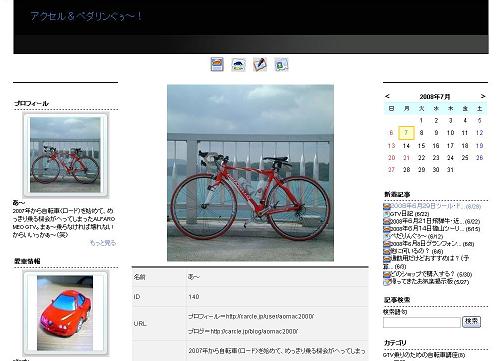
Task: Open article link dated (6/6)
Action: tap(417, 251)
